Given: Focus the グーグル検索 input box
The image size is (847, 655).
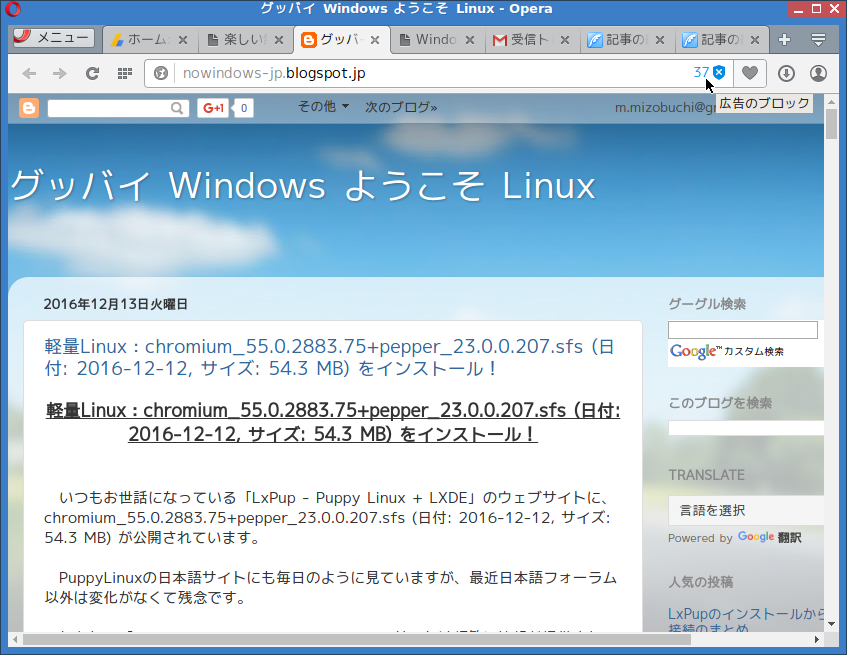Looking at the screenshot, I should pos(743,330).
